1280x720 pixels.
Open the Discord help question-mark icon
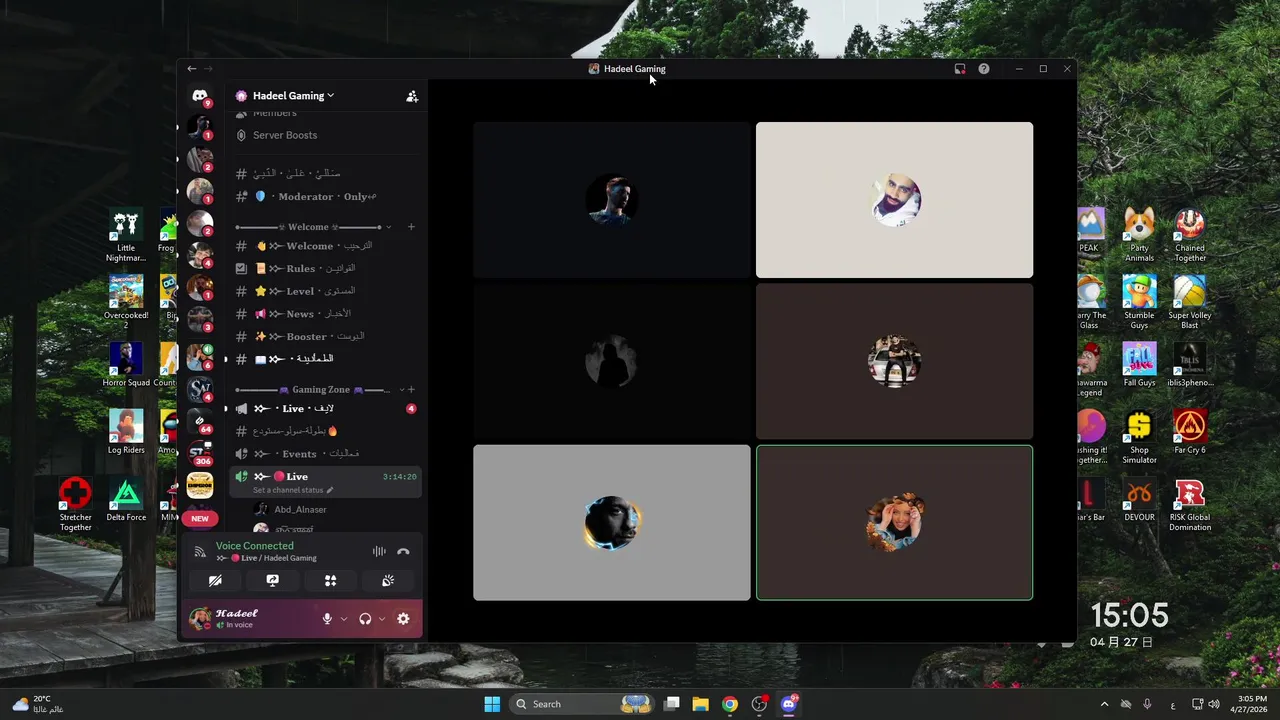point(984,69)
